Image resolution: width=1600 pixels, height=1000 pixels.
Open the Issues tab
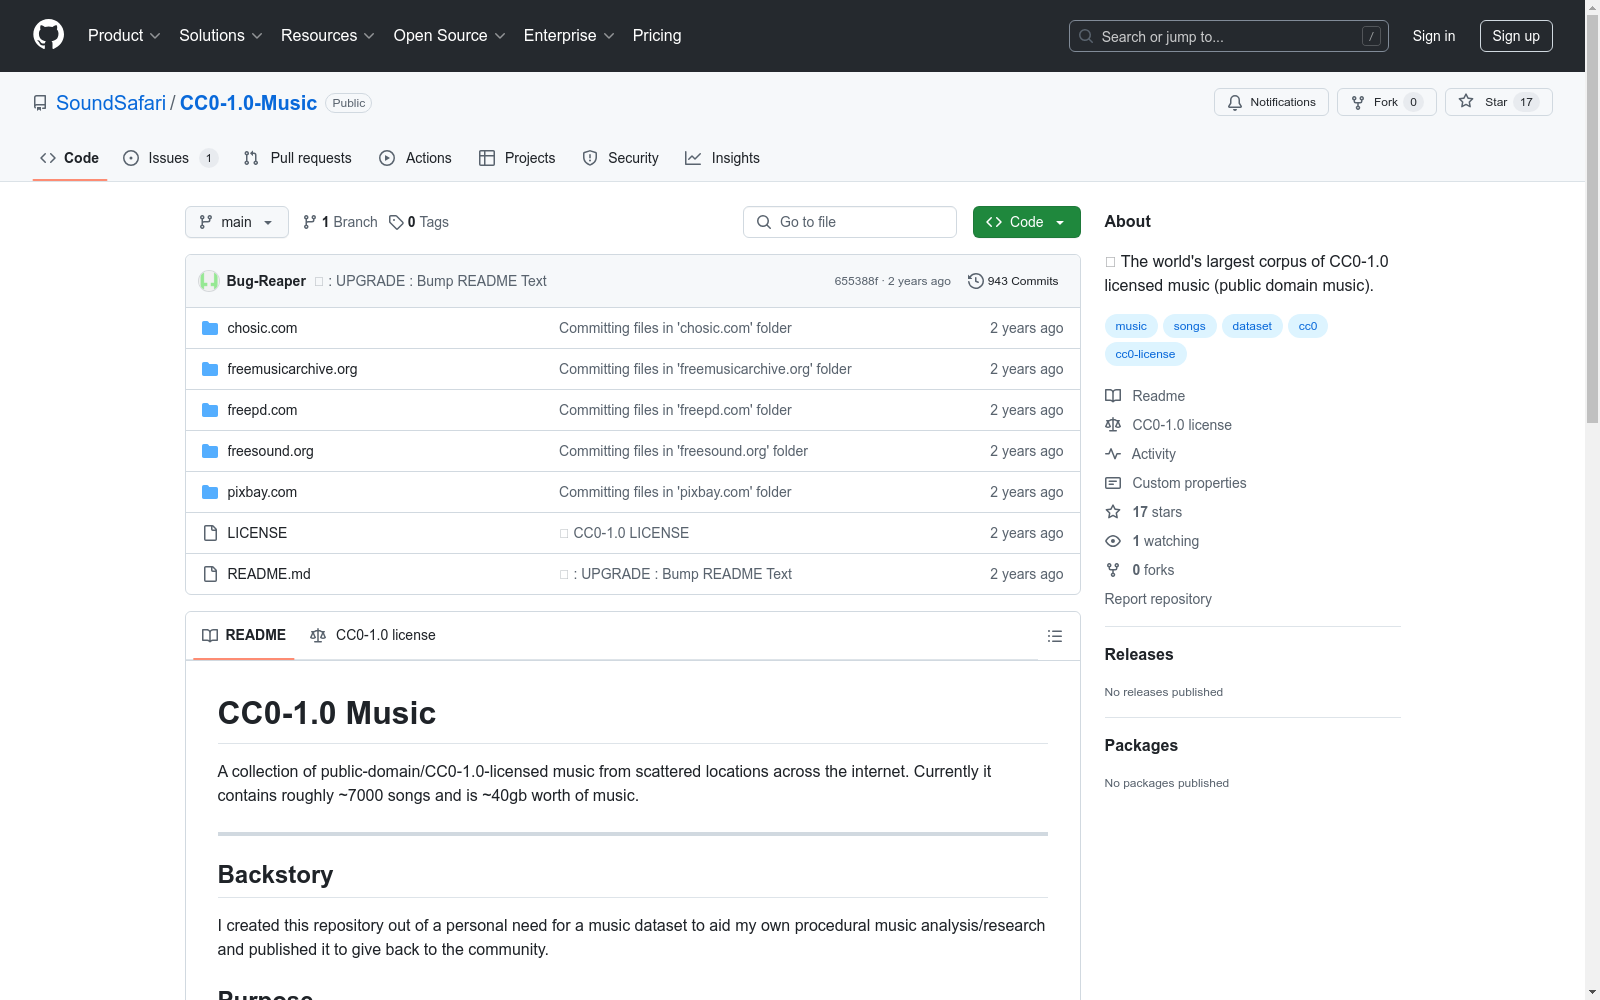tap(170, 158)
